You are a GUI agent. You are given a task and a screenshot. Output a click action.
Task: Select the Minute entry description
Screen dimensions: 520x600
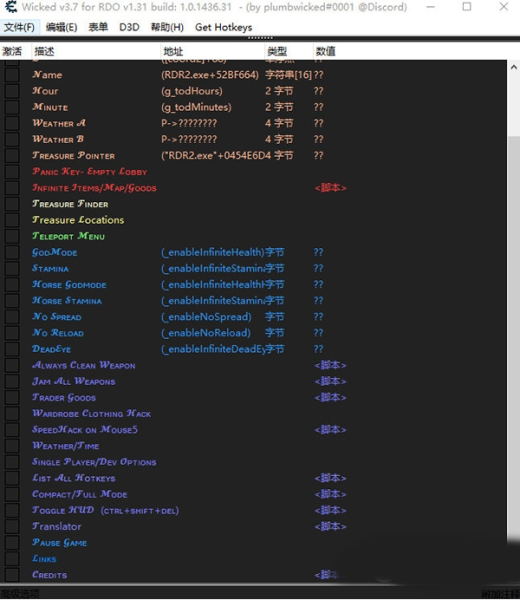[50, 107]
